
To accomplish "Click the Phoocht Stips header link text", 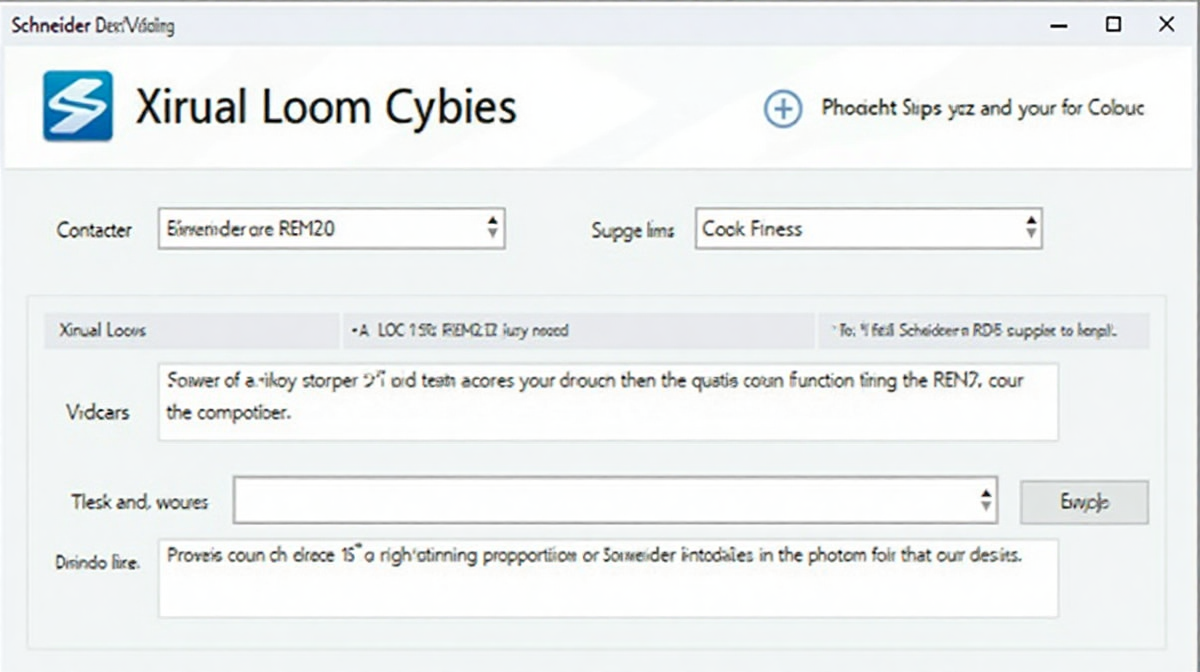I will 983,108.
